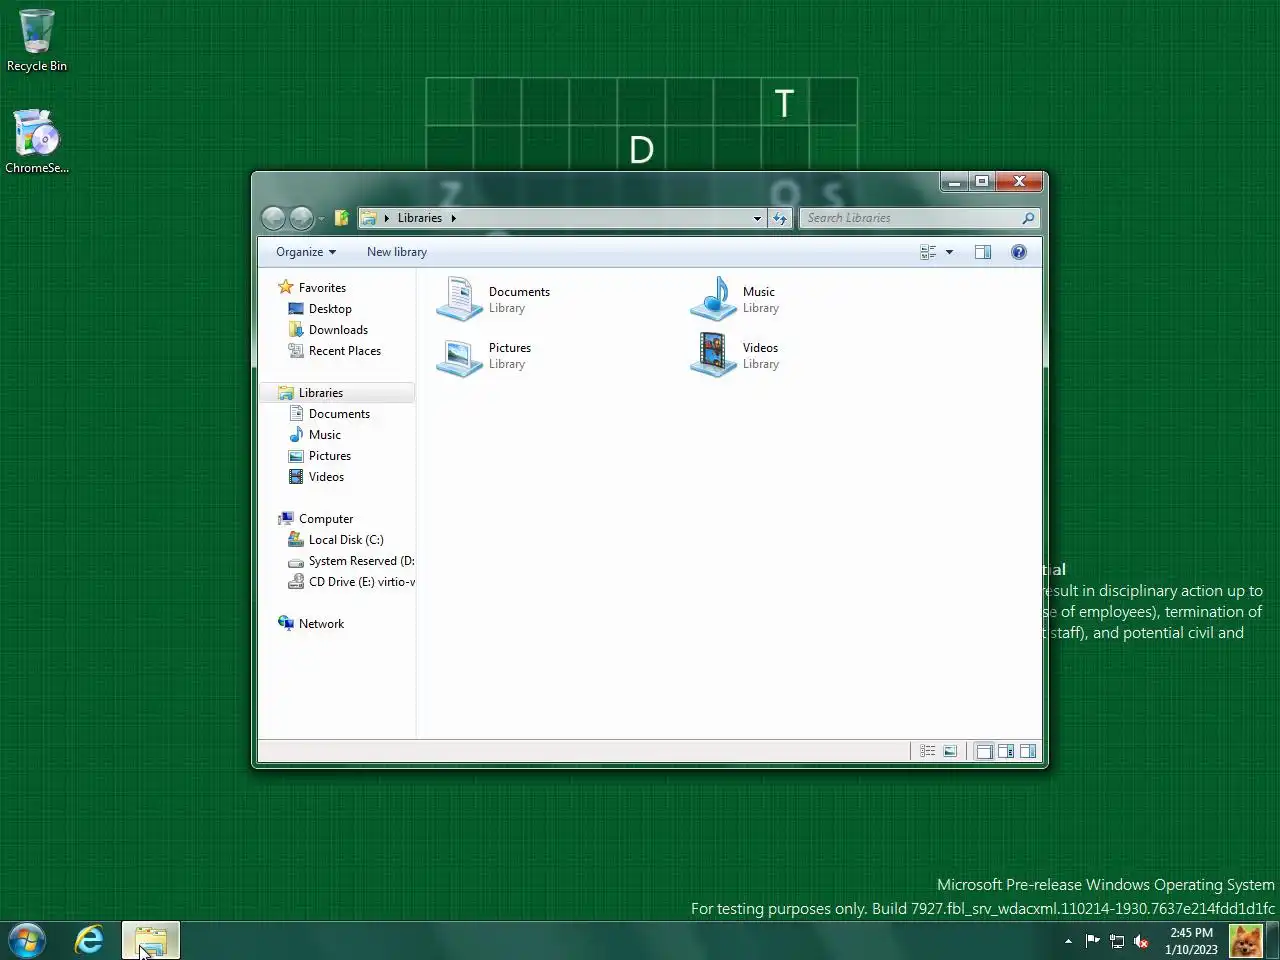Toggle the pane layout showing blank right pane
The height and width of the screenshot is (960, 1280).
1028,751
